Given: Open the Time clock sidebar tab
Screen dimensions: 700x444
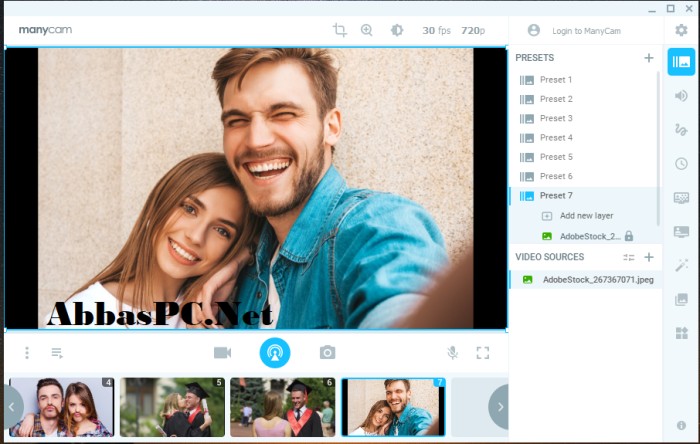Looking at the screenshot, I should coord(681,163).
